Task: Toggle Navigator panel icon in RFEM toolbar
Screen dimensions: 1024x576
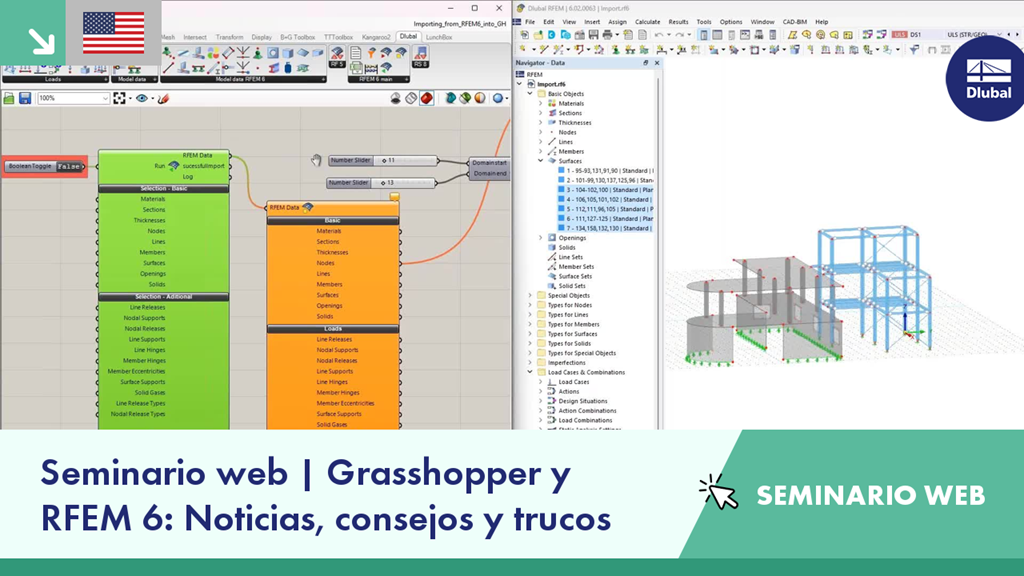Action: tap(703, 35)
